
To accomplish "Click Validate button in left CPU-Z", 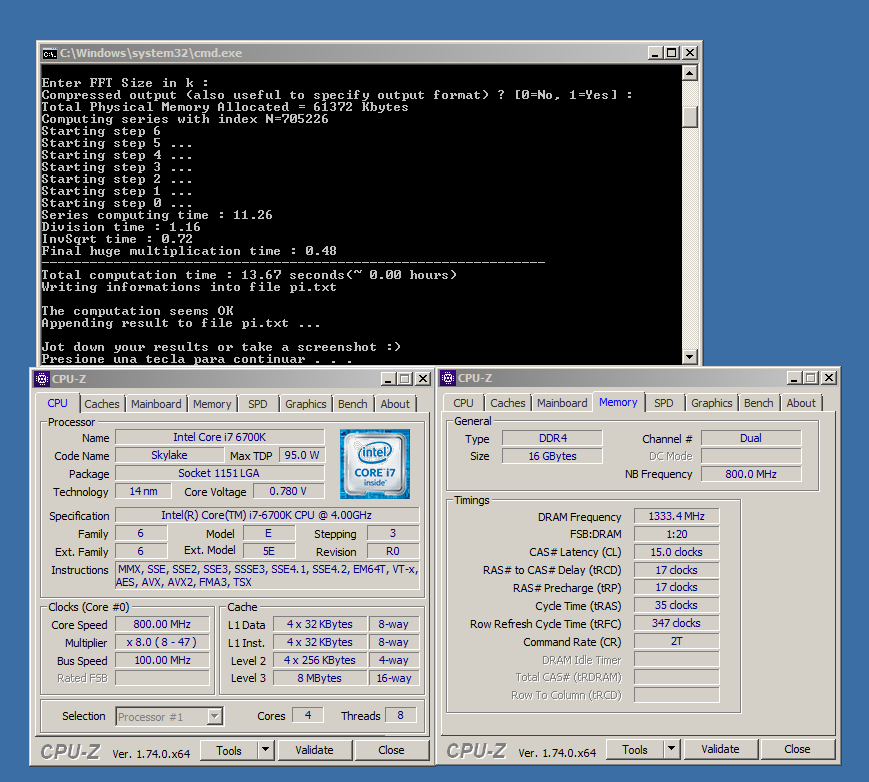I will (314, 750).
